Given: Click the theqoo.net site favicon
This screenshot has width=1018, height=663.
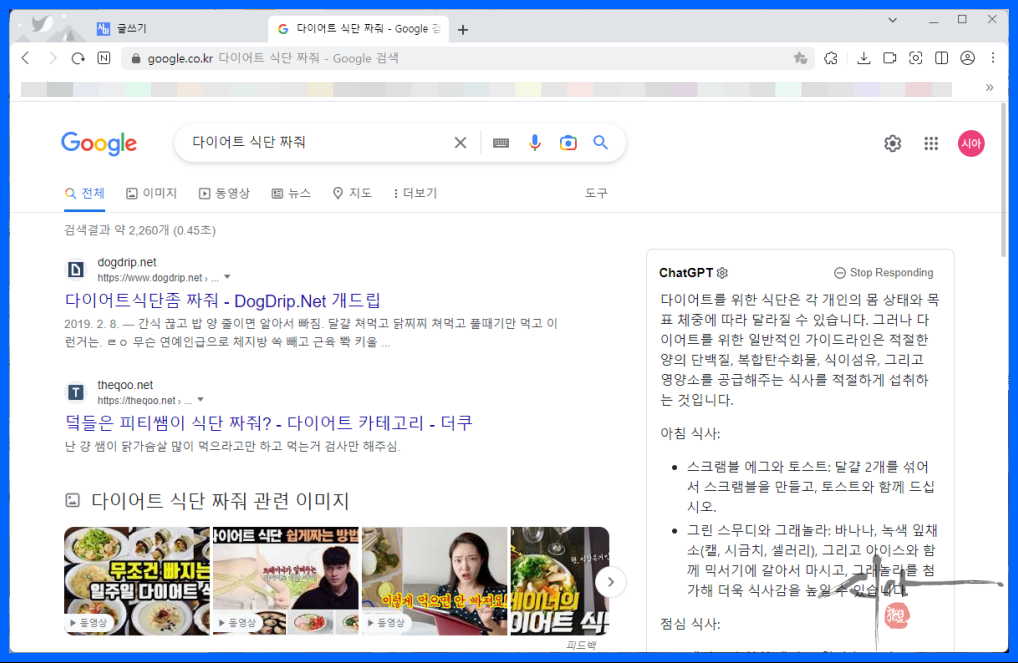Looking at the screenshot, I should coord(76,392).
